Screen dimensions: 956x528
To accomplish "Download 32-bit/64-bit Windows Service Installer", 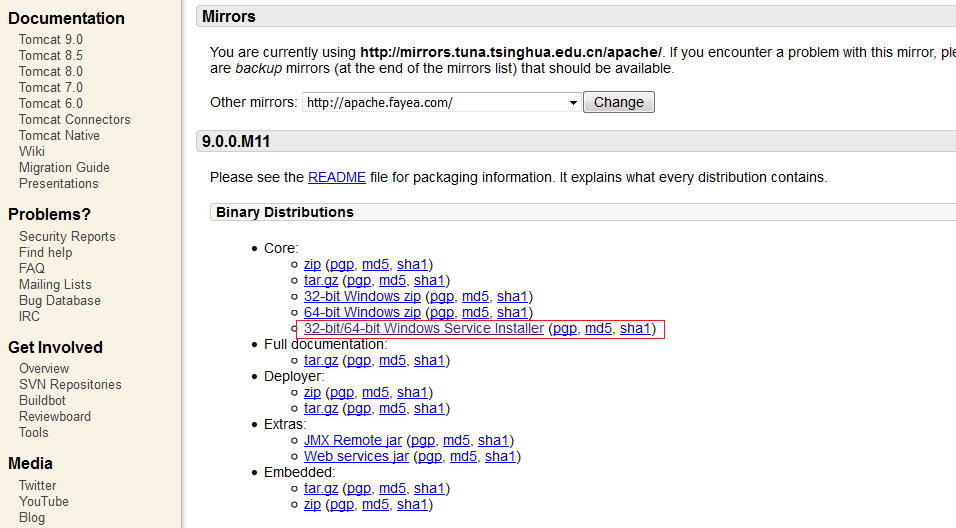I will pyautogui.click(x=424, y=329).
